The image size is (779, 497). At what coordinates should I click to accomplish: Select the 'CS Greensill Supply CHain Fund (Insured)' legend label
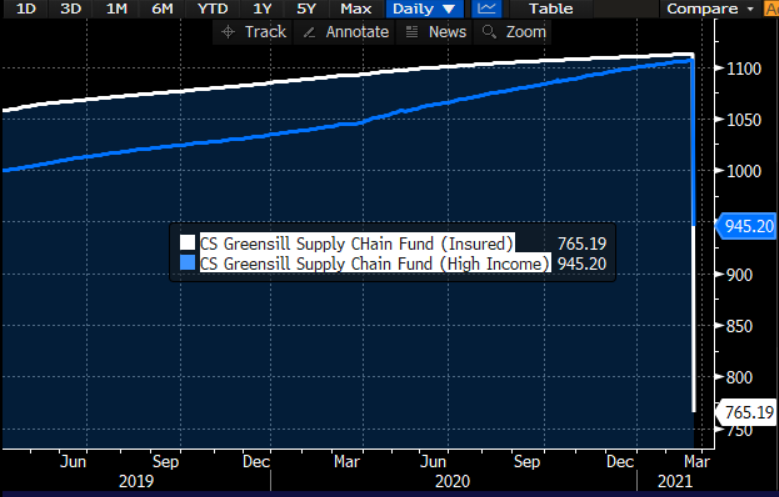(x=356, y=244)
